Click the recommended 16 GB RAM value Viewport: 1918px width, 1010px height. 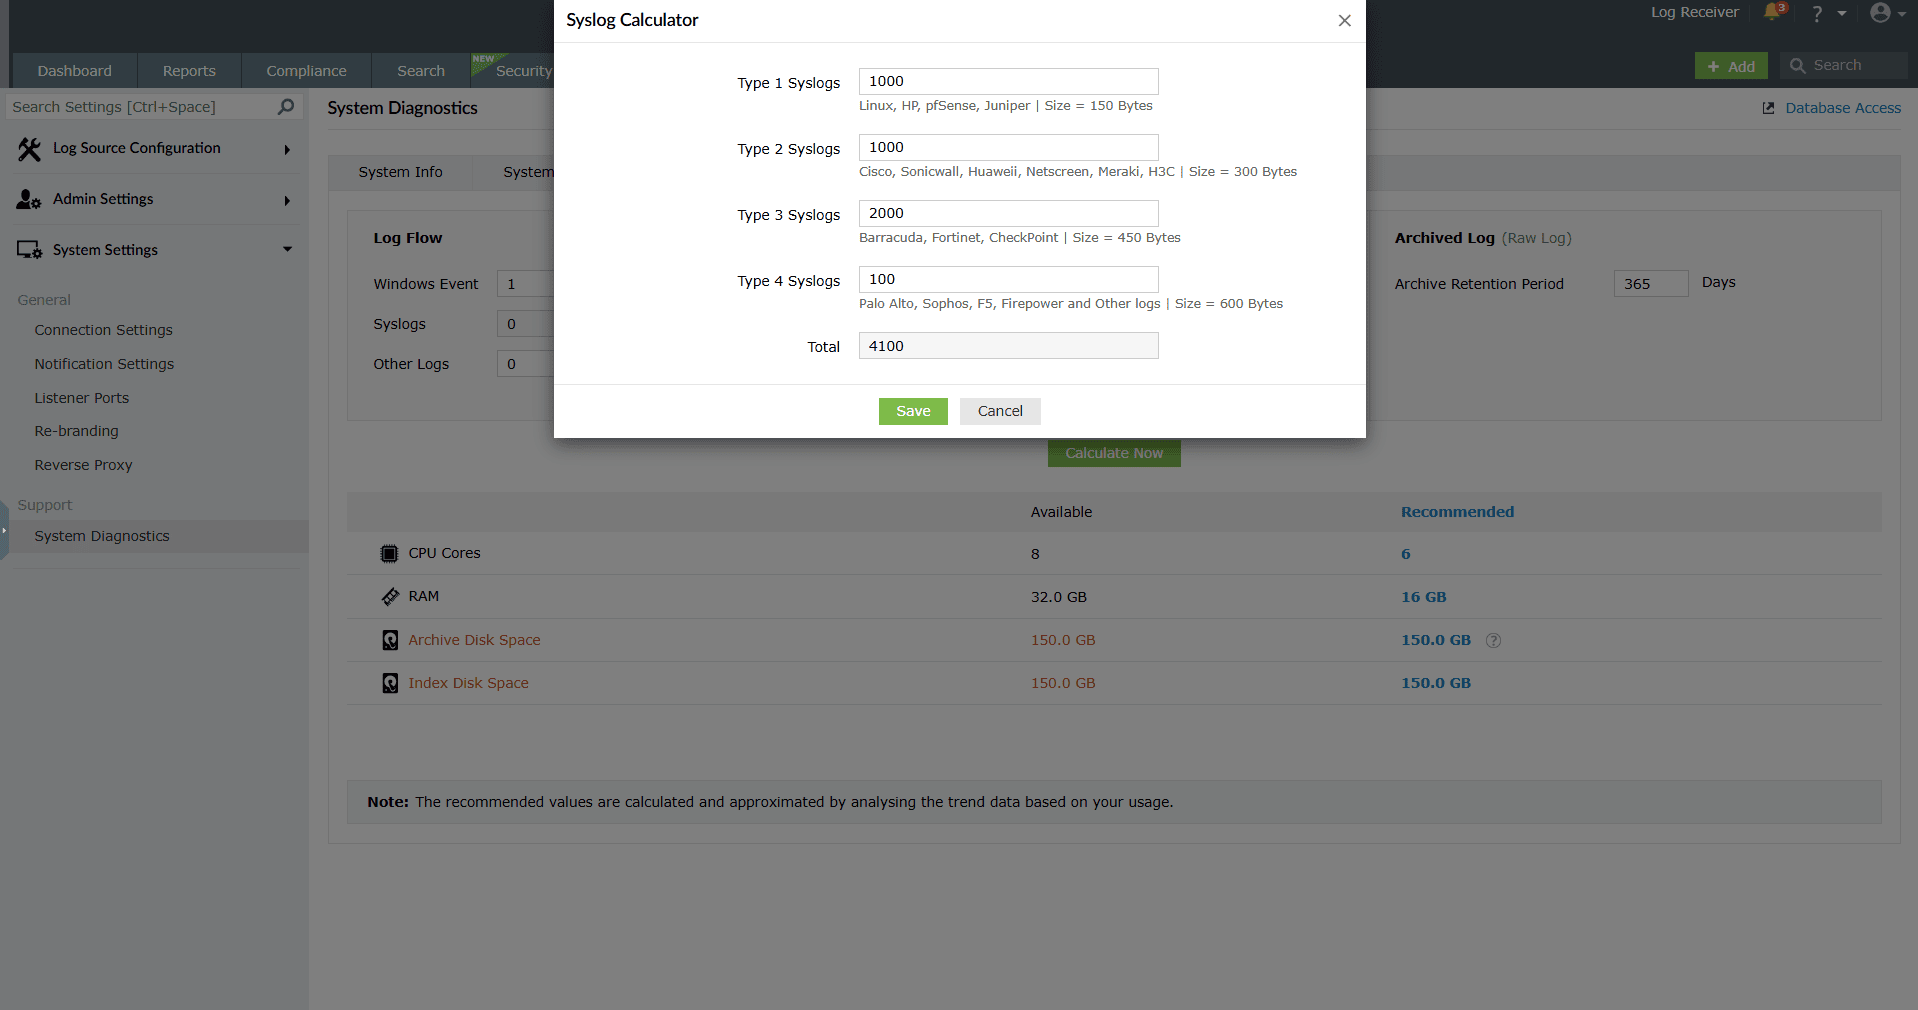click(x=1423, y=597)
